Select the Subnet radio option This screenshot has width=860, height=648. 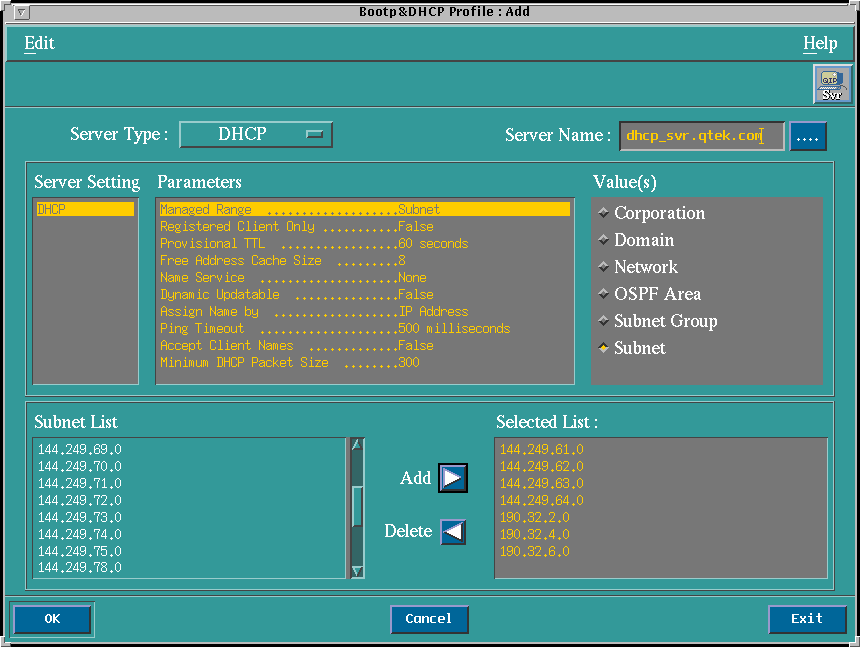pos(603,348)
